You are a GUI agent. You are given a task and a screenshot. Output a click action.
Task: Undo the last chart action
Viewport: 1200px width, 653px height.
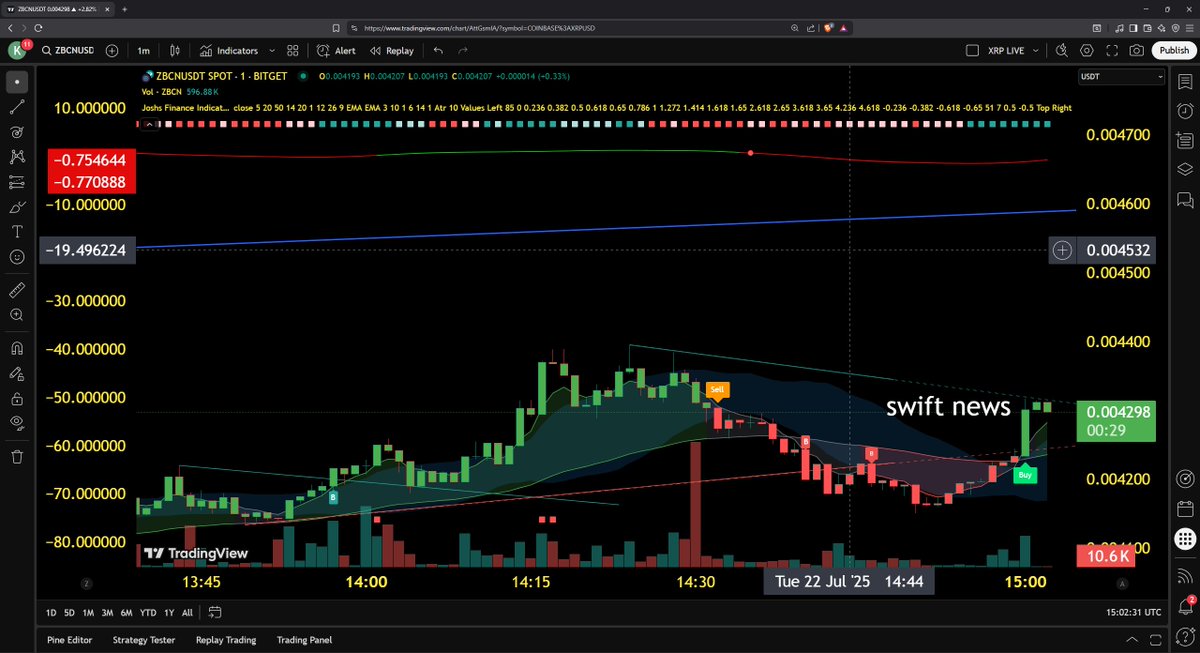coord(438,50)
